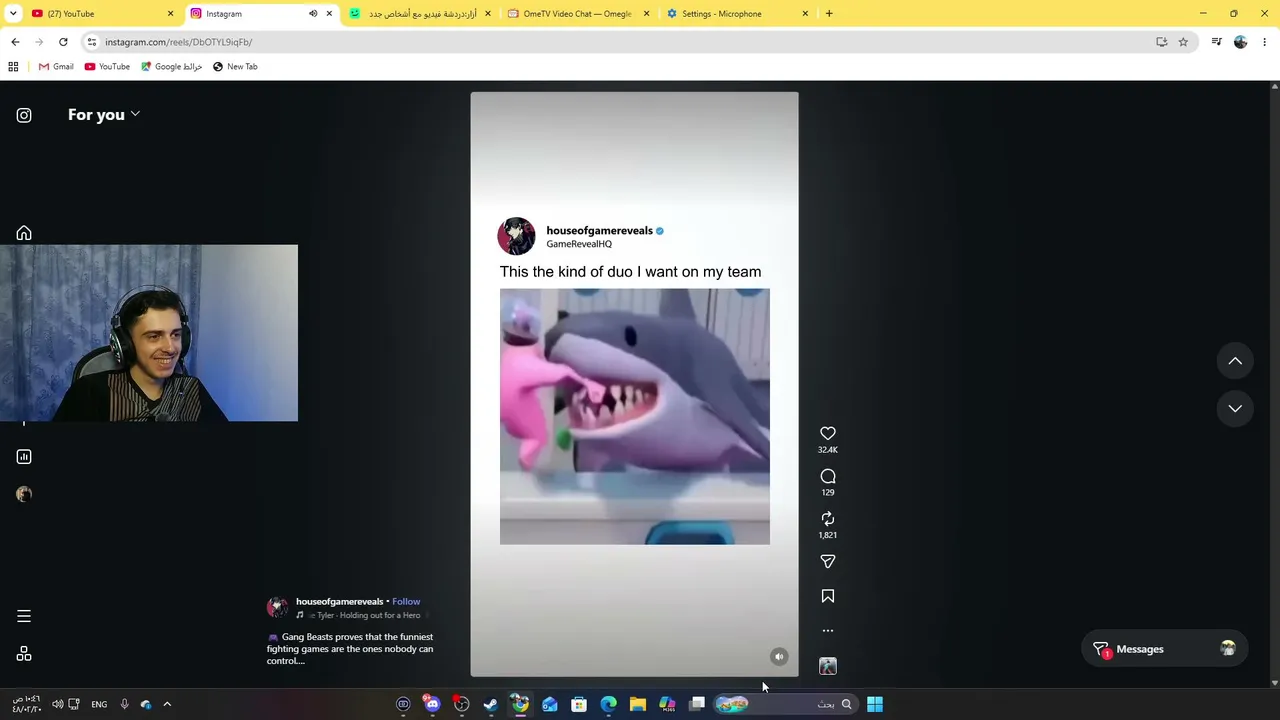Click the page scrollbar down arrow
Screen dimensions: 1280x720
1274,683
